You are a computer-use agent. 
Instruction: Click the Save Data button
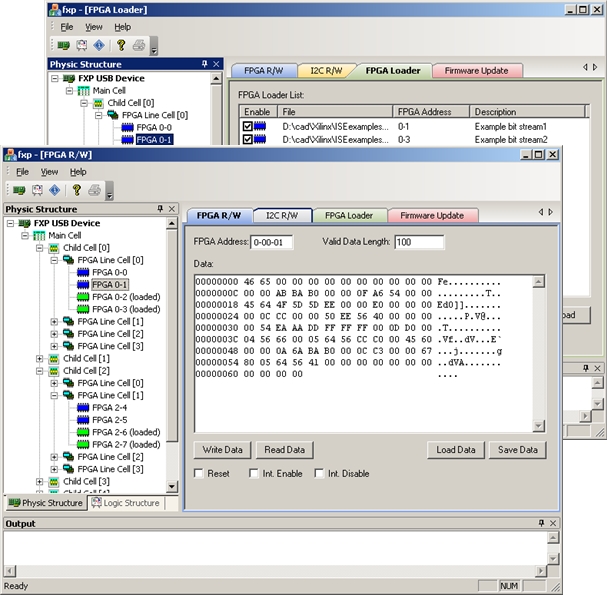pos(517,449)
